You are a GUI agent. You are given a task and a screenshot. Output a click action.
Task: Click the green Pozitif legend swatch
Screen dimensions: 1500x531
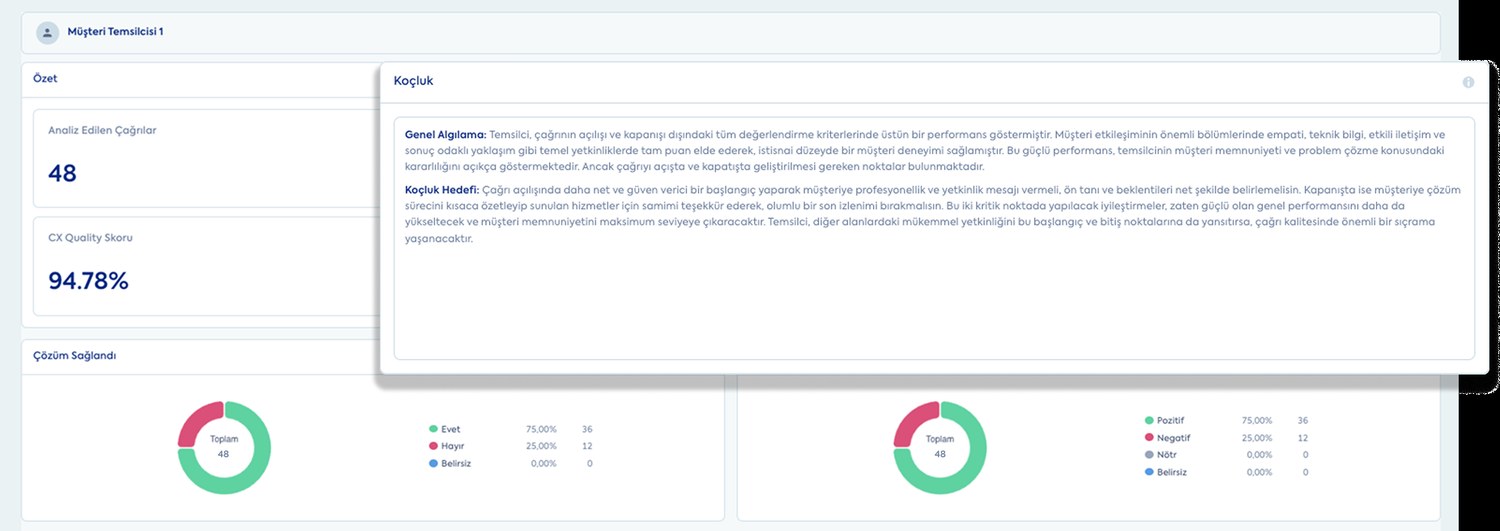(x=1148, y=421)
